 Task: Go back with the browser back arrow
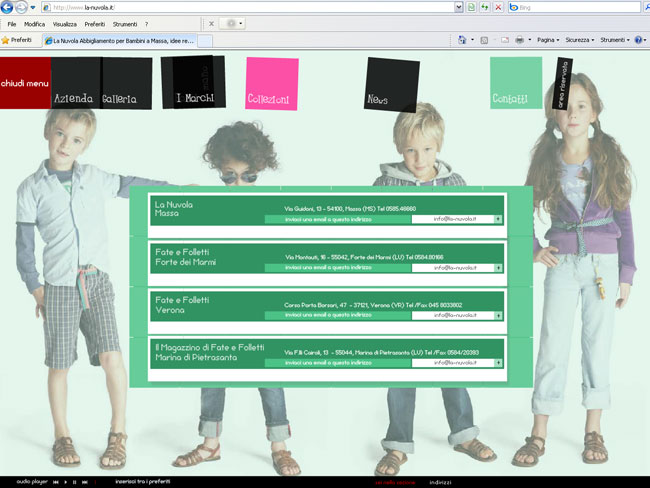(x=7, y=7)
